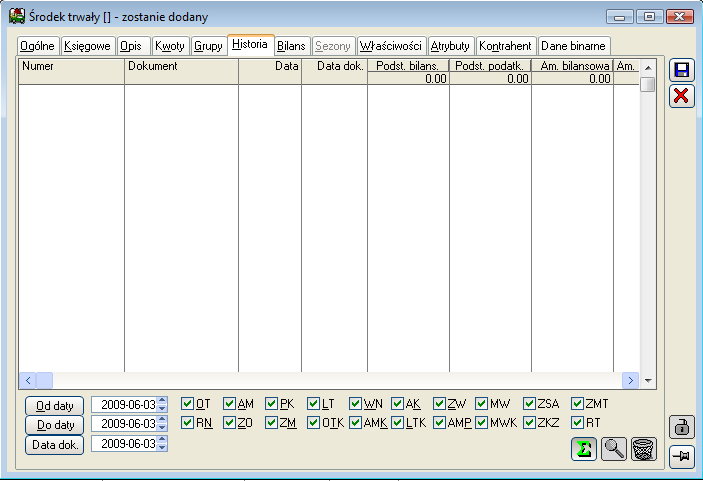Click the Data dok. button
The height and width of the screenshot is (481, 703).
pos(55,445)
